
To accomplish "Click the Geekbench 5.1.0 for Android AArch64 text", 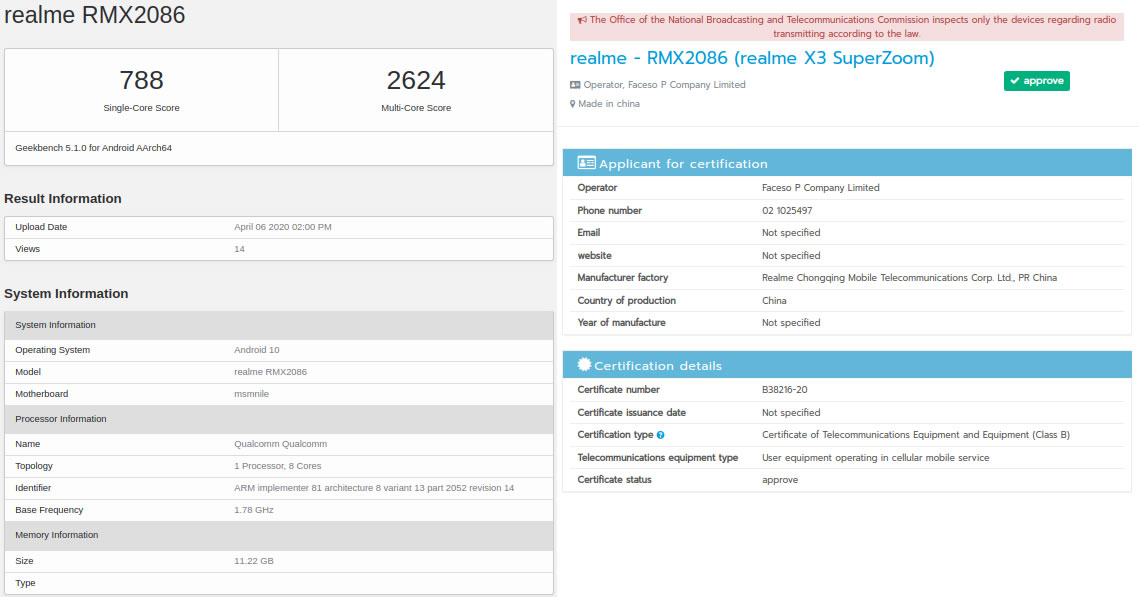I will [x=94, y=147].
